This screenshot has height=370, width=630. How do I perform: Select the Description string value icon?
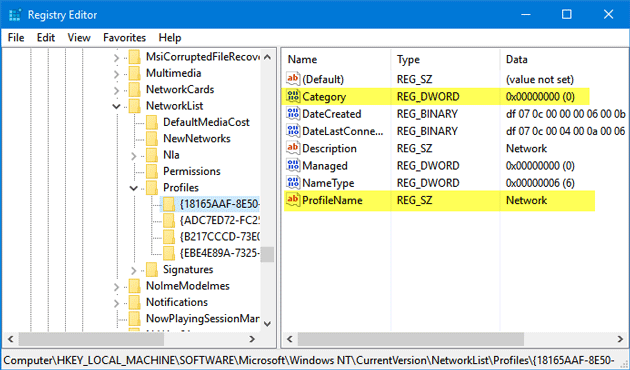[x=293, y=148]
